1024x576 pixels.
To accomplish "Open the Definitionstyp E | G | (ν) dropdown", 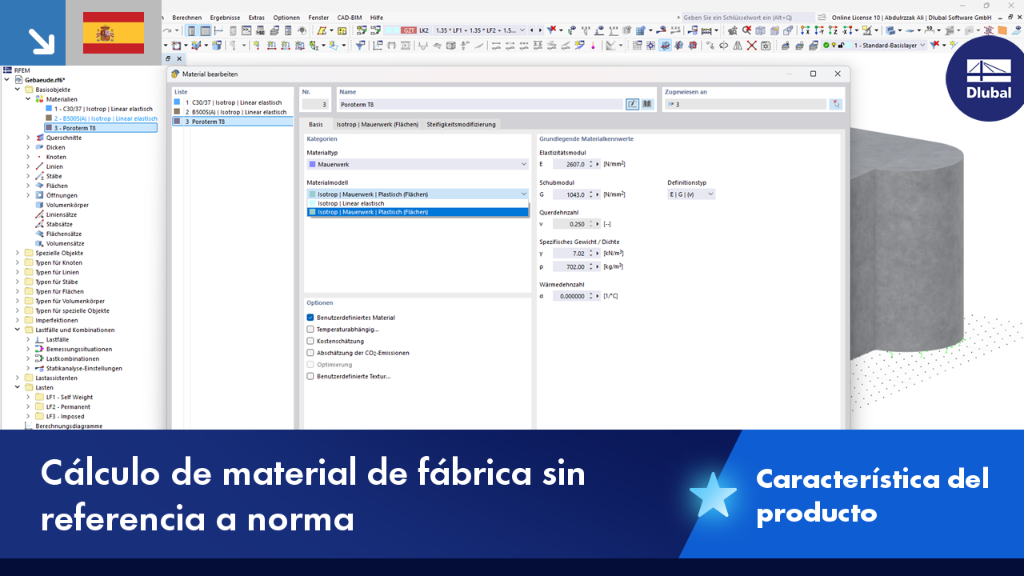I will coord(691,195).
